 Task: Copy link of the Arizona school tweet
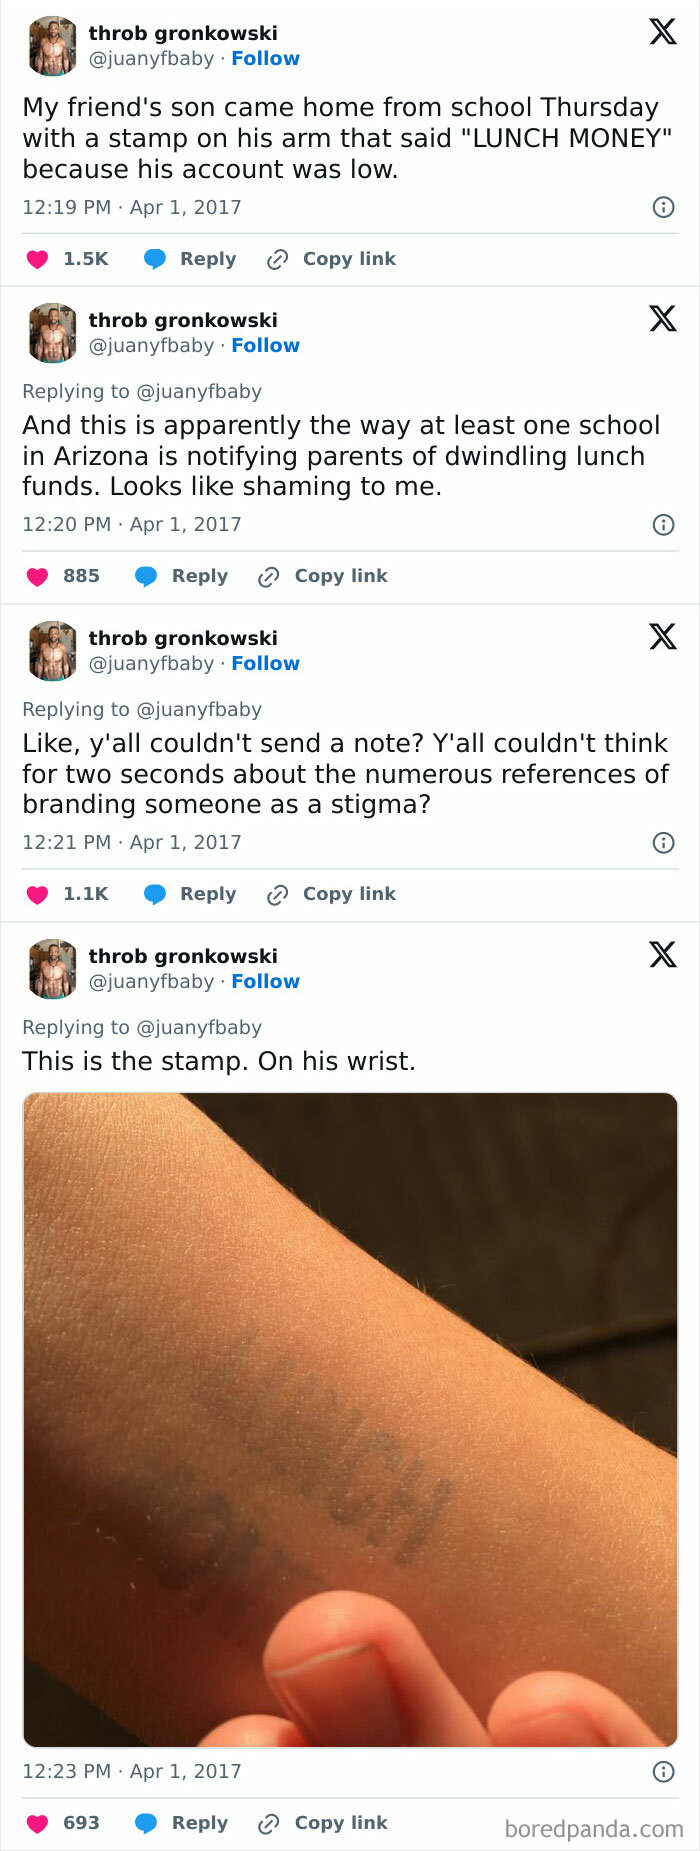coord(339,575)
